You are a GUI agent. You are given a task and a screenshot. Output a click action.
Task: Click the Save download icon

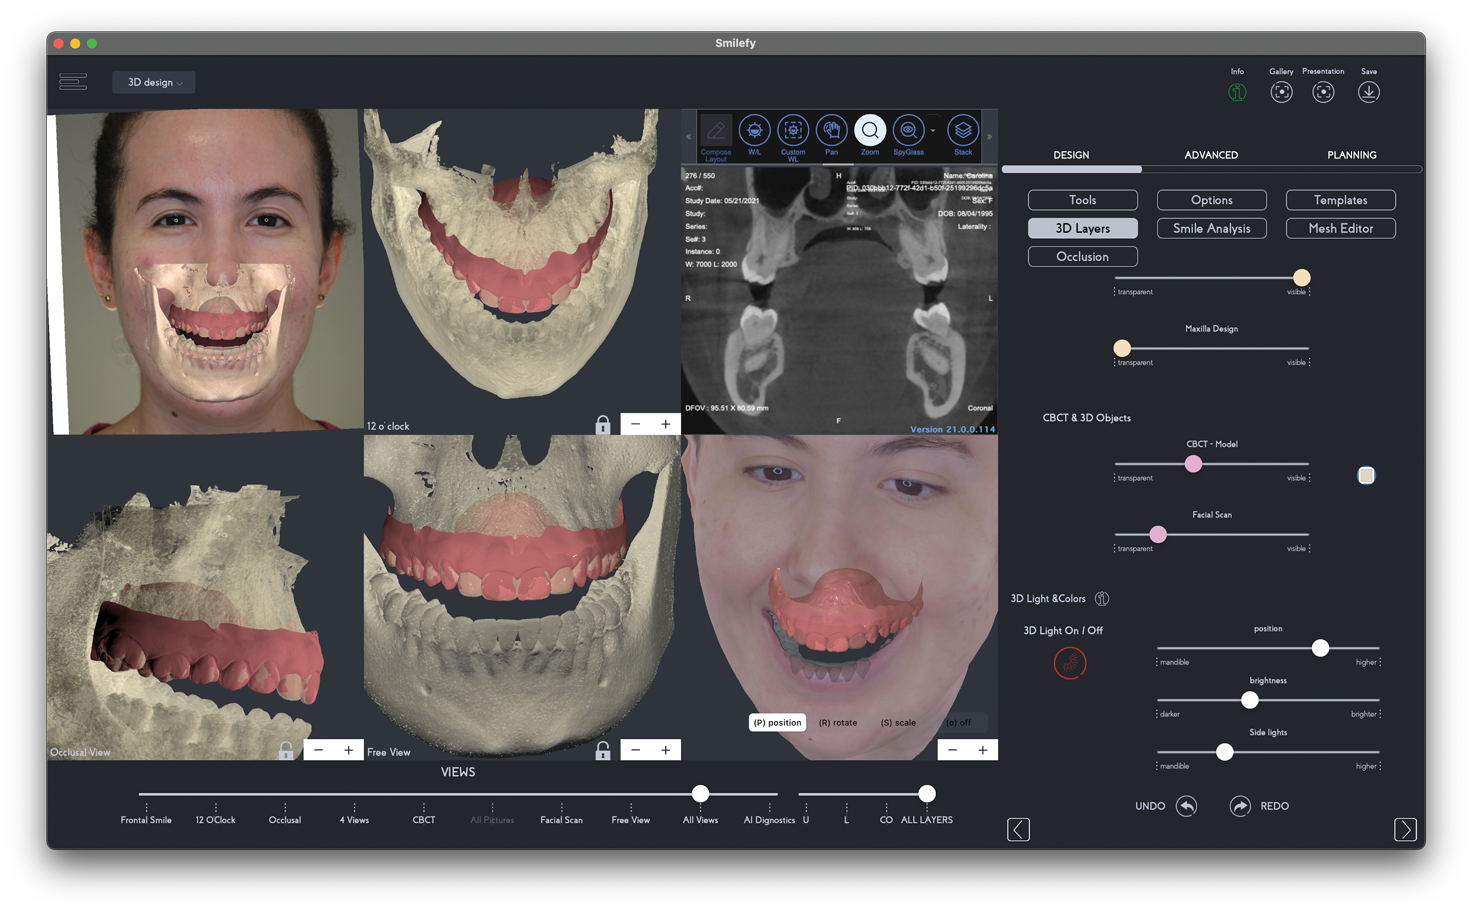point(1368,92)
